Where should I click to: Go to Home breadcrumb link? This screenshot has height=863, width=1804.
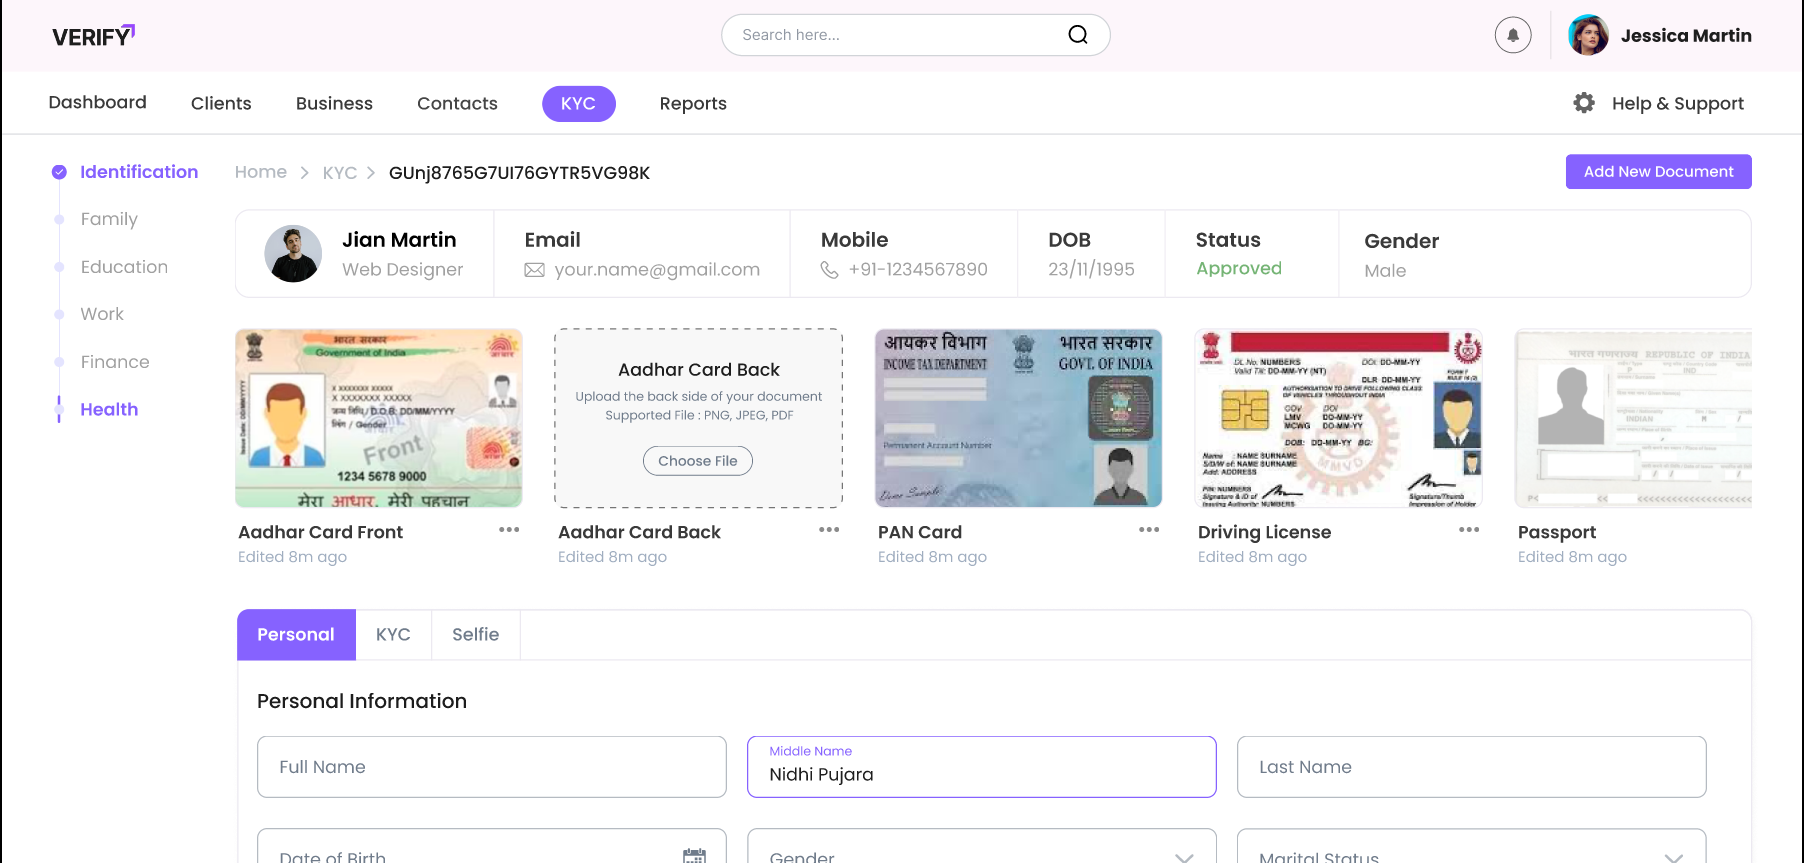(260, 172)
